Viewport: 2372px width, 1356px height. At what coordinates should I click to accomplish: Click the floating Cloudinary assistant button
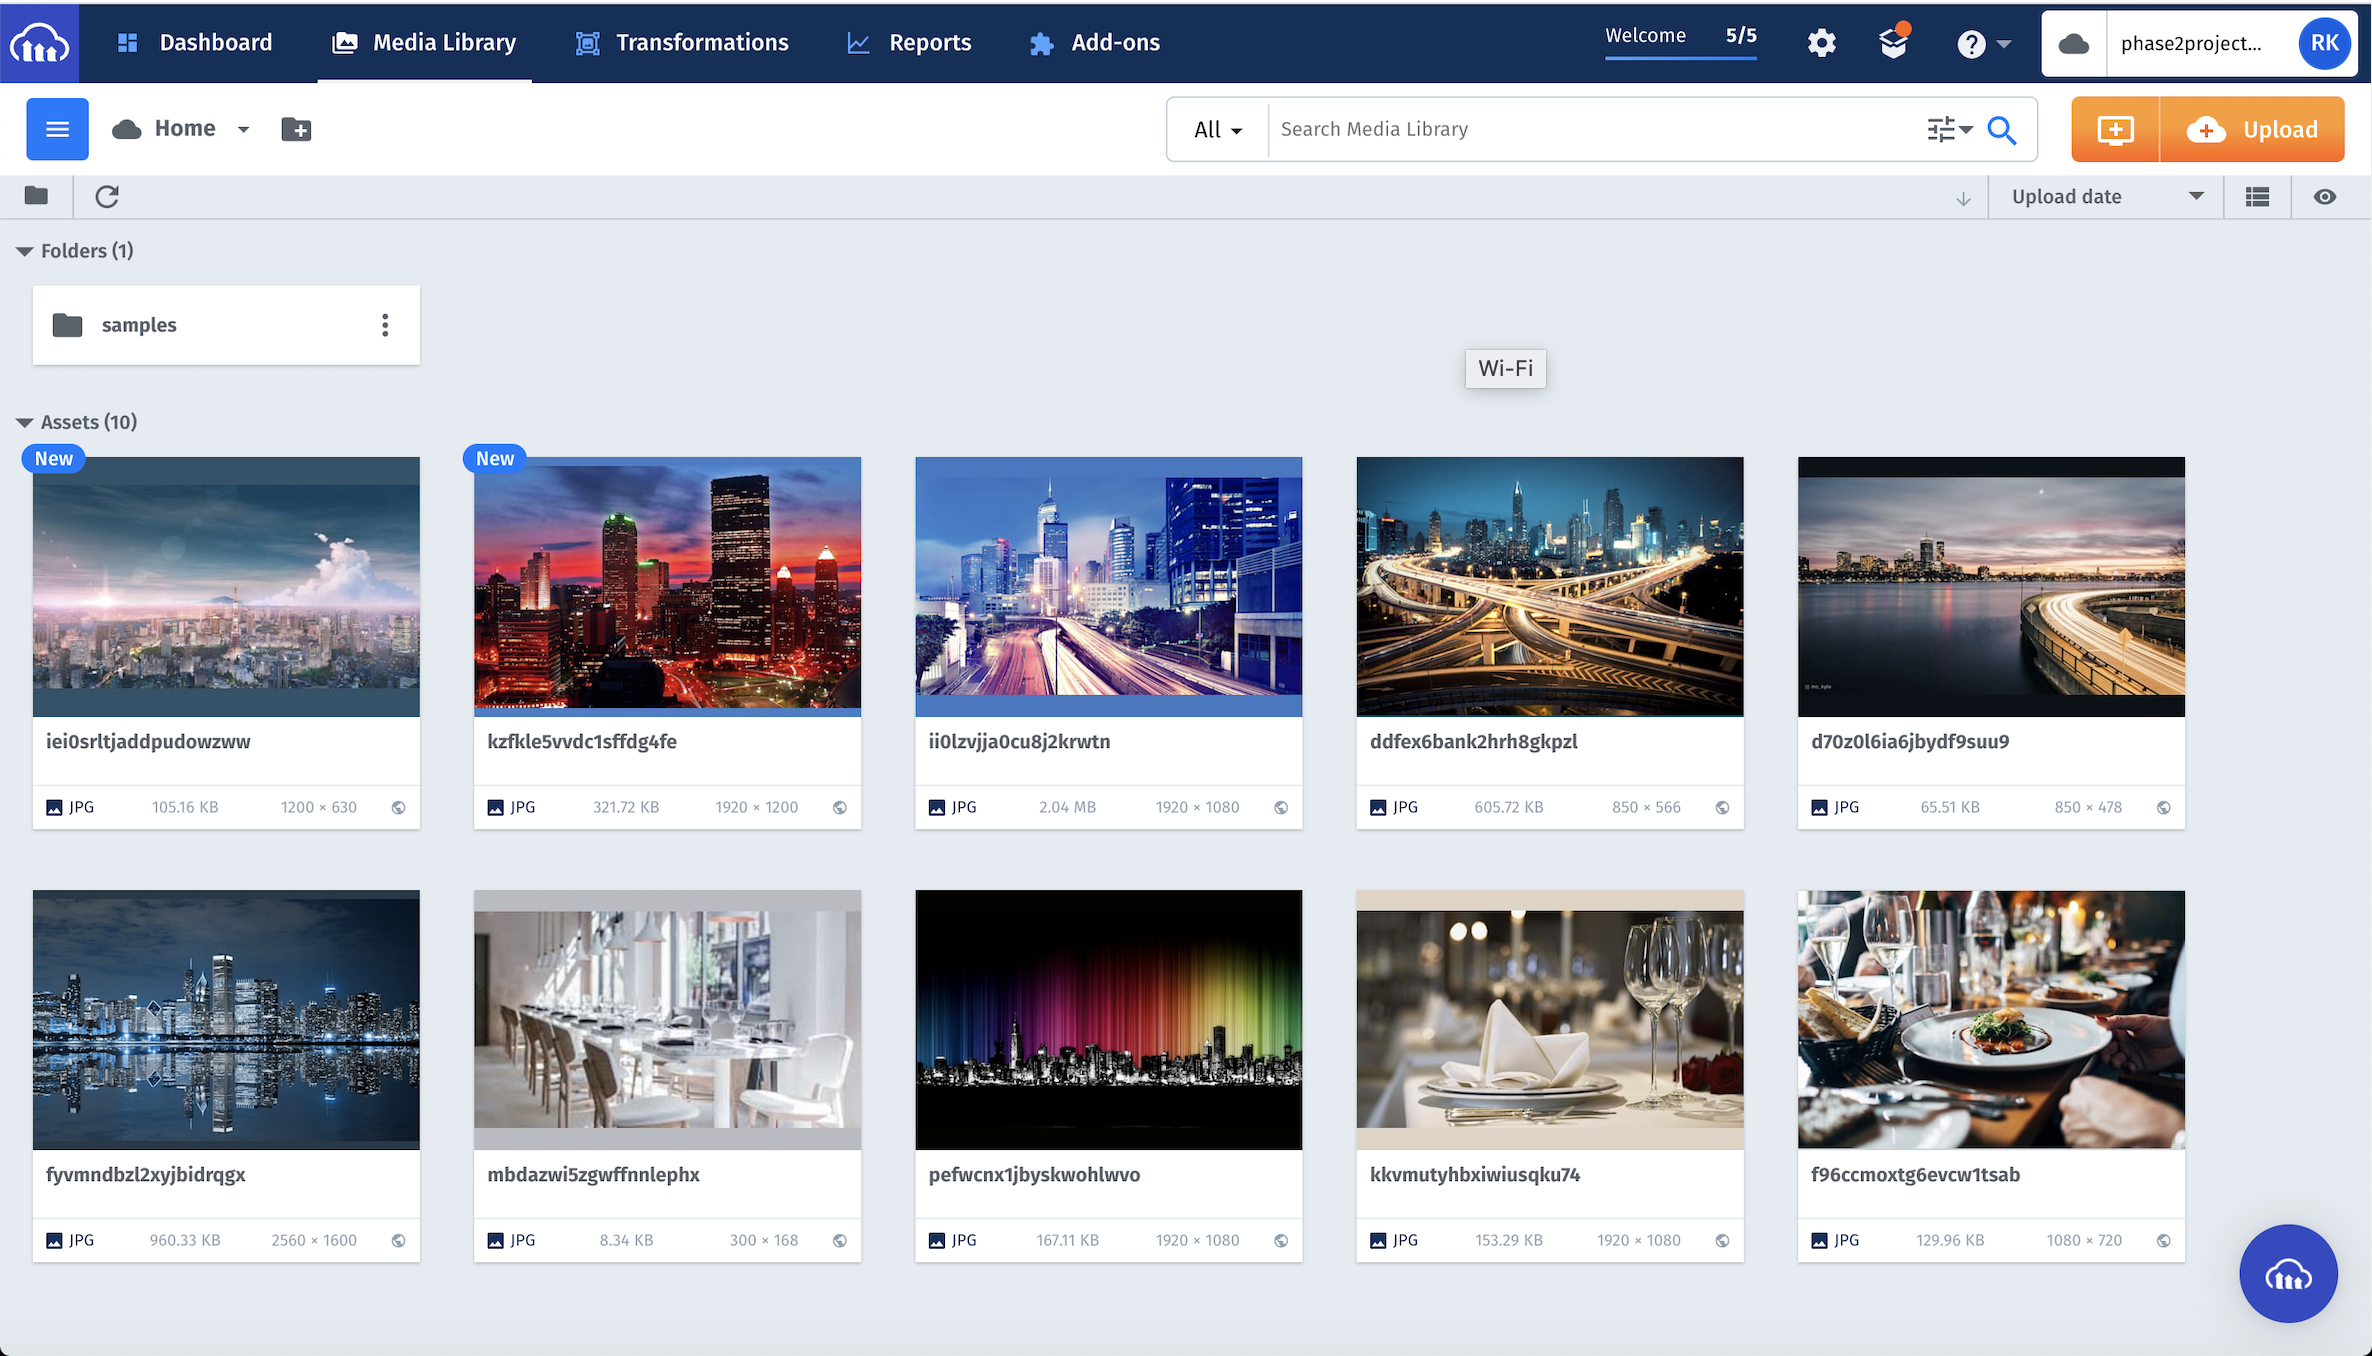point(2287,1273)
